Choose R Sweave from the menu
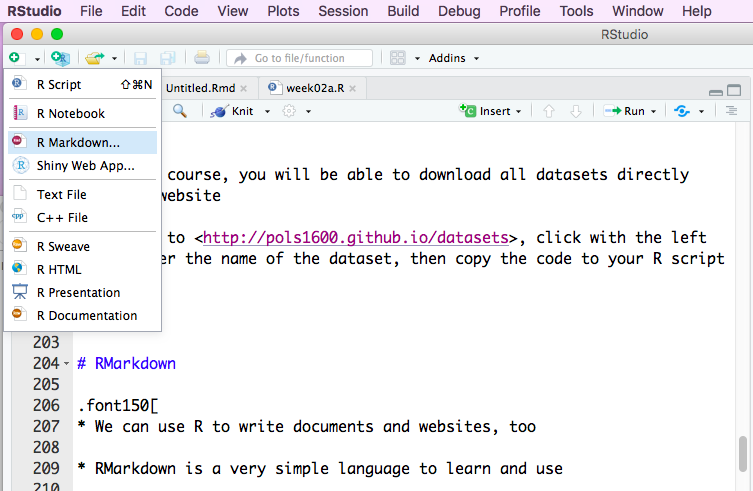Screen dimensions: 753x491 [83, 246]
